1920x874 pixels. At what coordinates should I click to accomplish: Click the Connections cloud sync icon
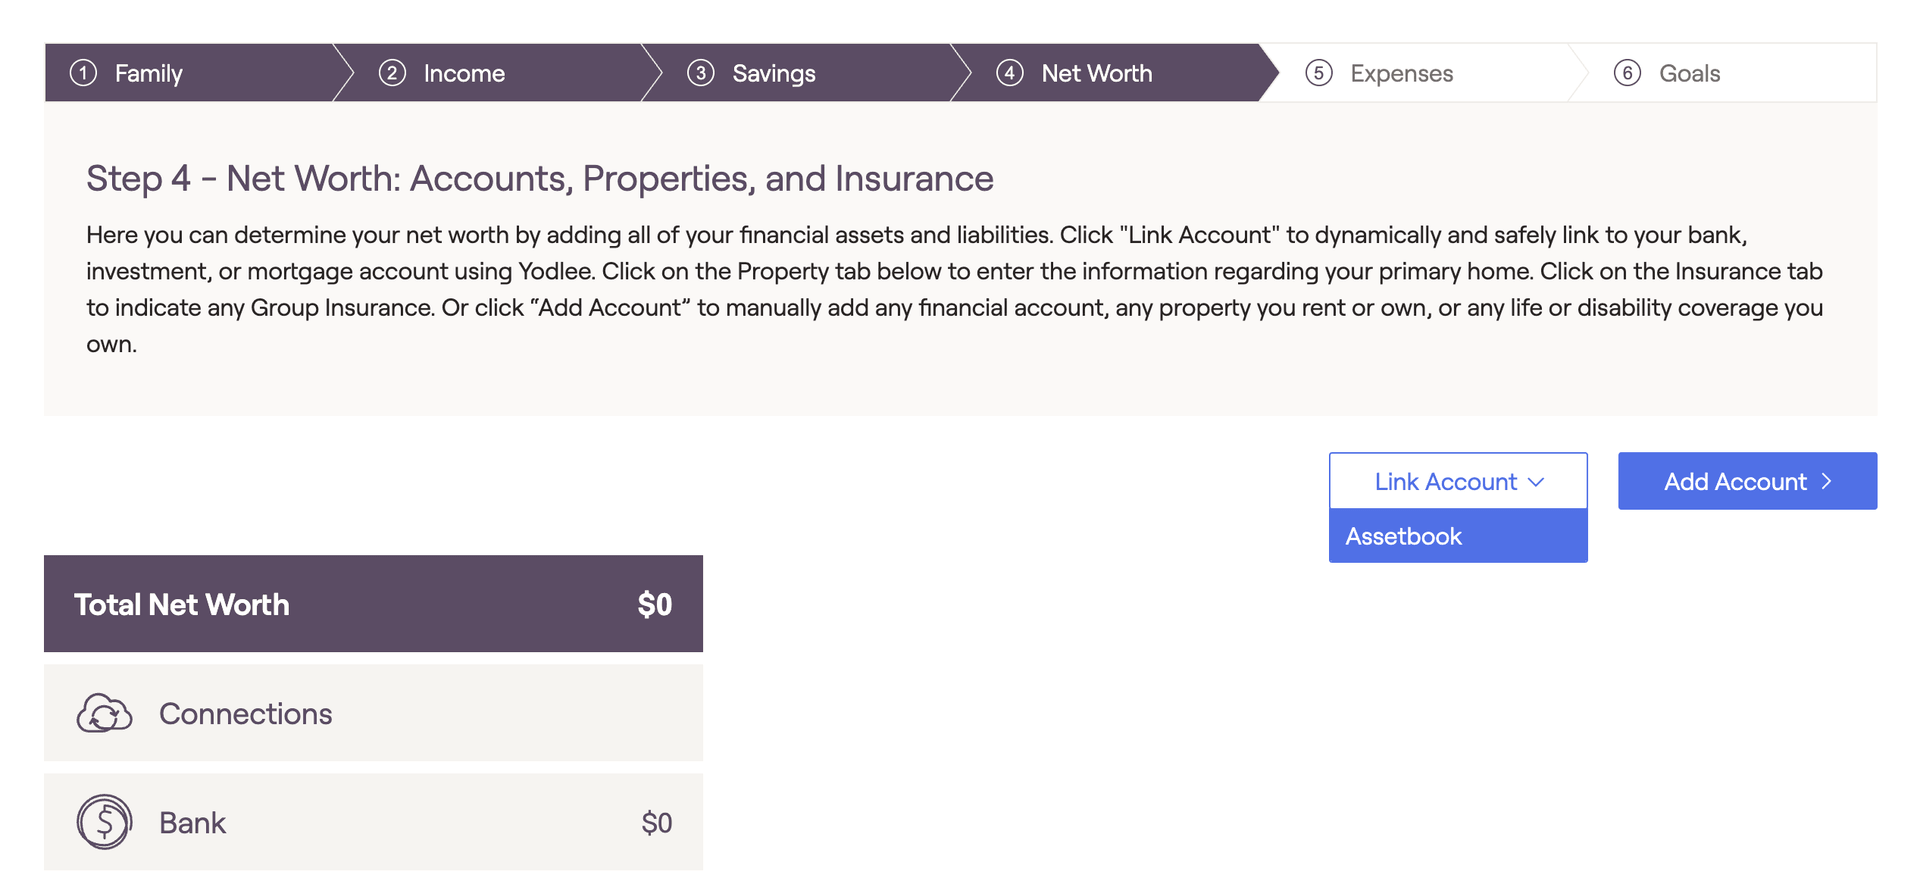tap(104, 713)
